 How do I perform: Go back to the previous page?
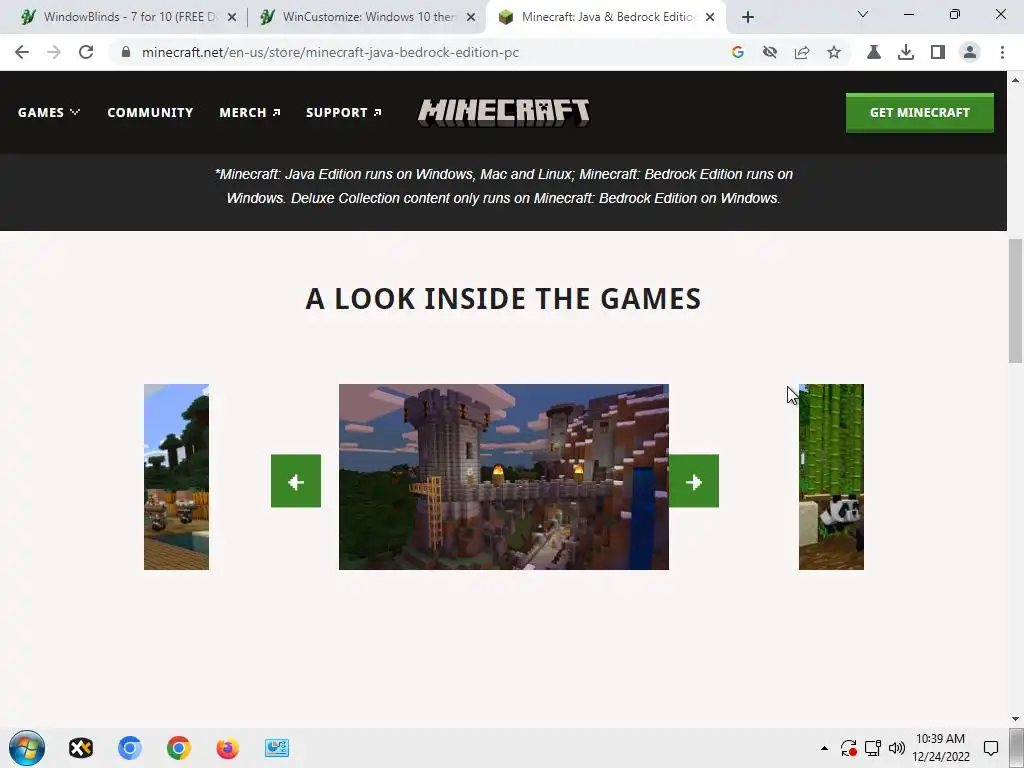[x=22, y=52]
